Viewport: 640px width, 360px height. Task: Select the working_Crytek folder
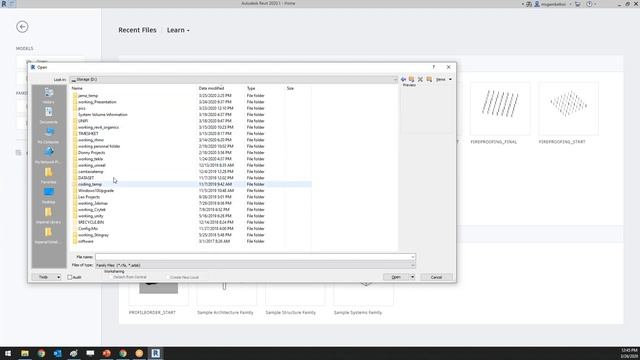point(92,210)
